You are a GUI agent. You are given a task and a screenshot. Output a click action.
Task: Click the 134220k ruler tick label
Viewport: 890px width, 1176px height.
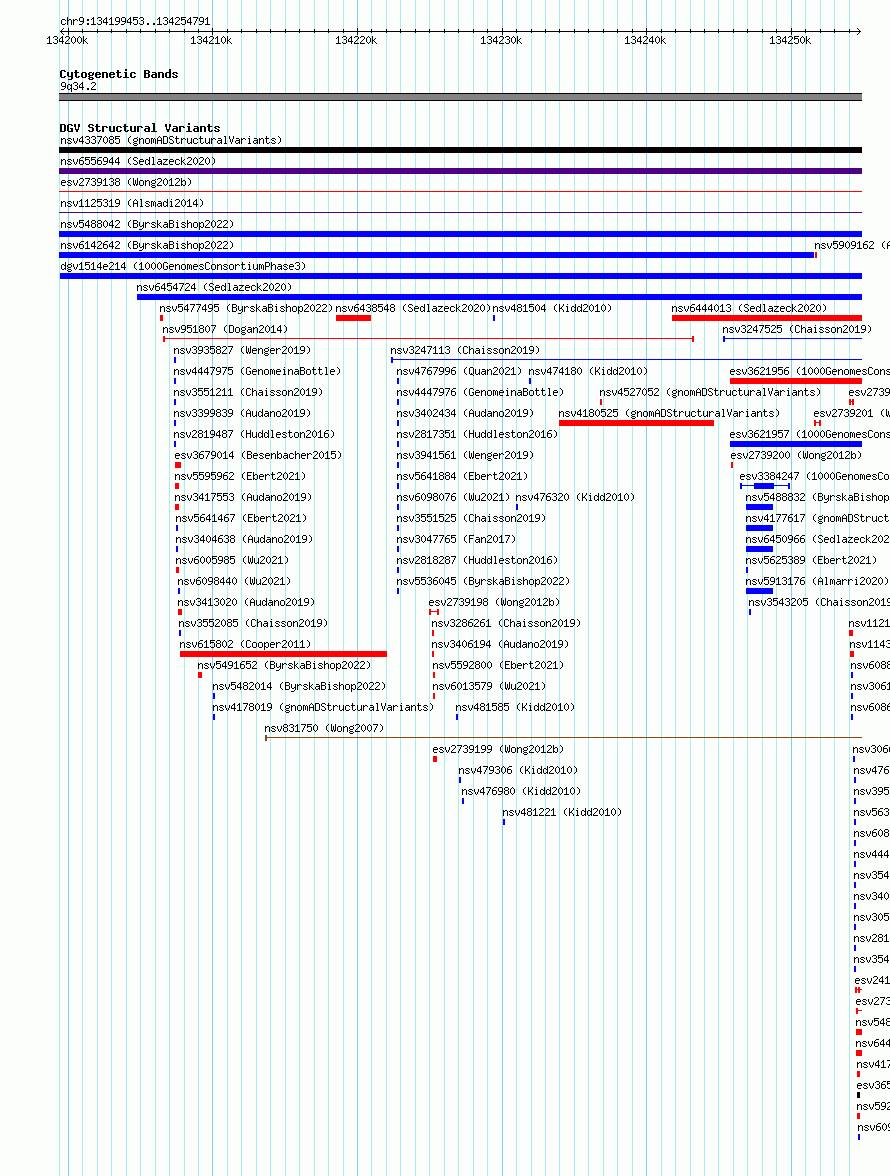click(x=356, y=40)
